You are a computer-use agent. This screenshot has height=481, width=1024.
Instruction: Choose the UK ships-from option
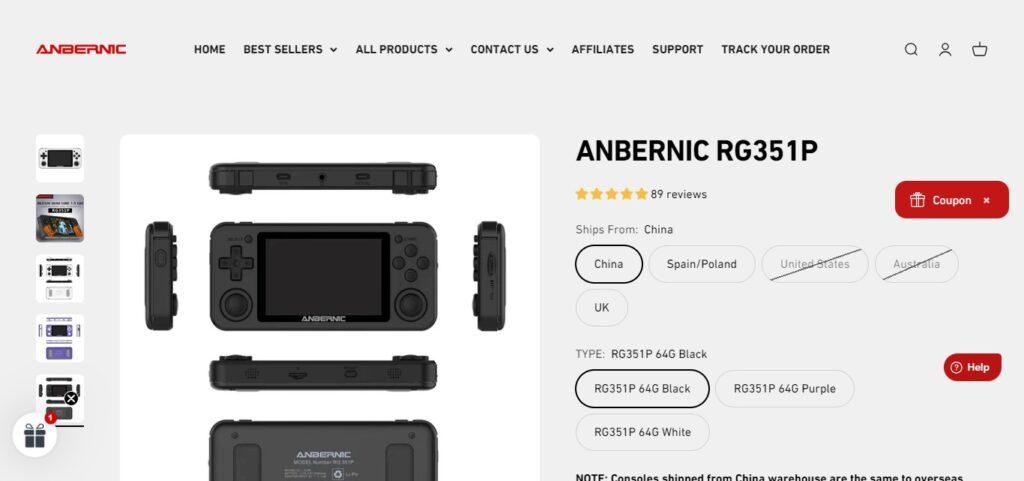pos(601,307)
